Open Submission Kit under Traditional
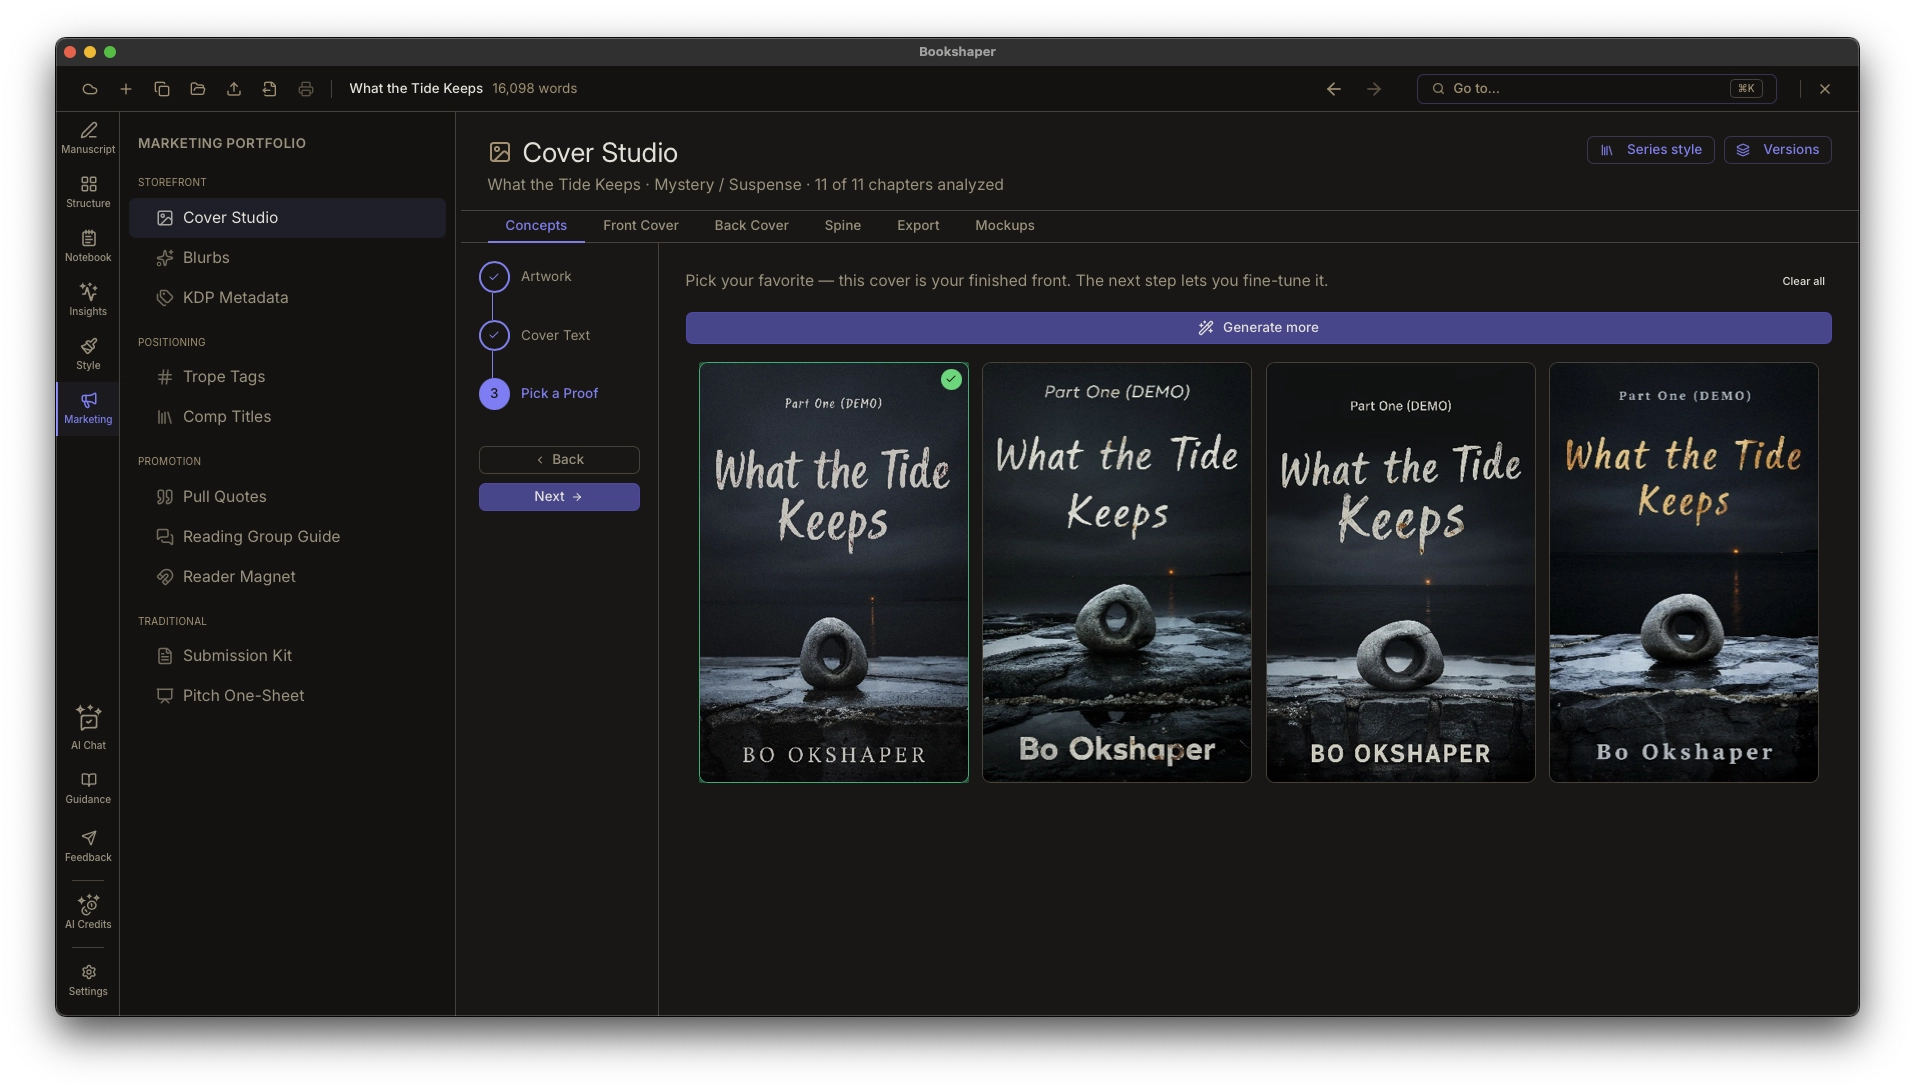 click(x=287, y=656)
